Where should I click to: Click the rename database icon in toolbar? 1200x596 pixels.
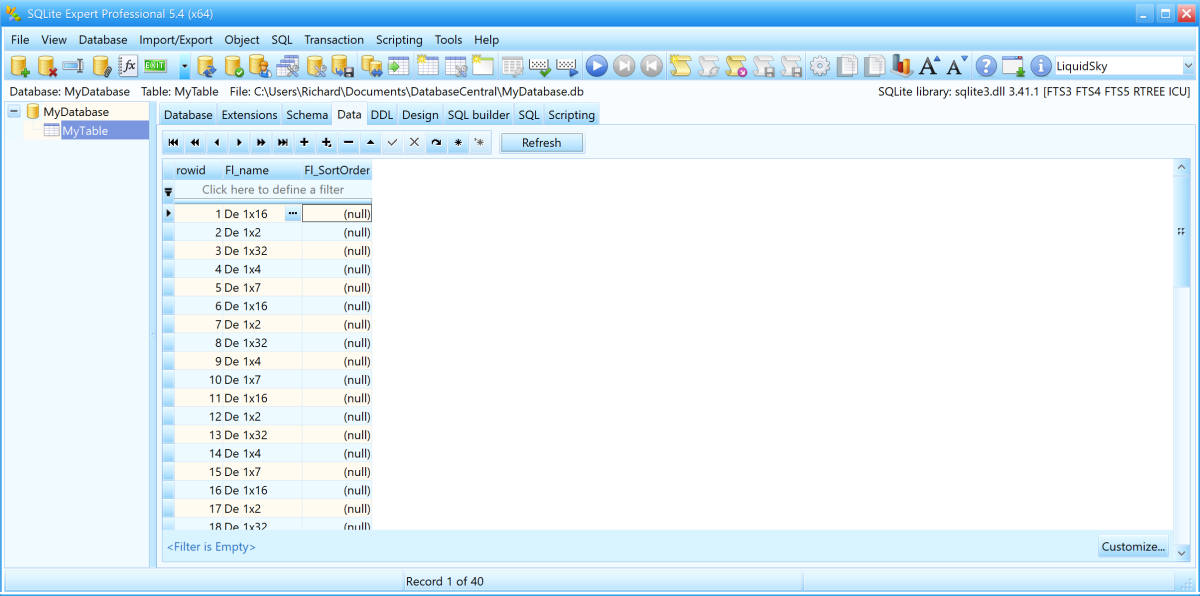[x=74, y=66]
